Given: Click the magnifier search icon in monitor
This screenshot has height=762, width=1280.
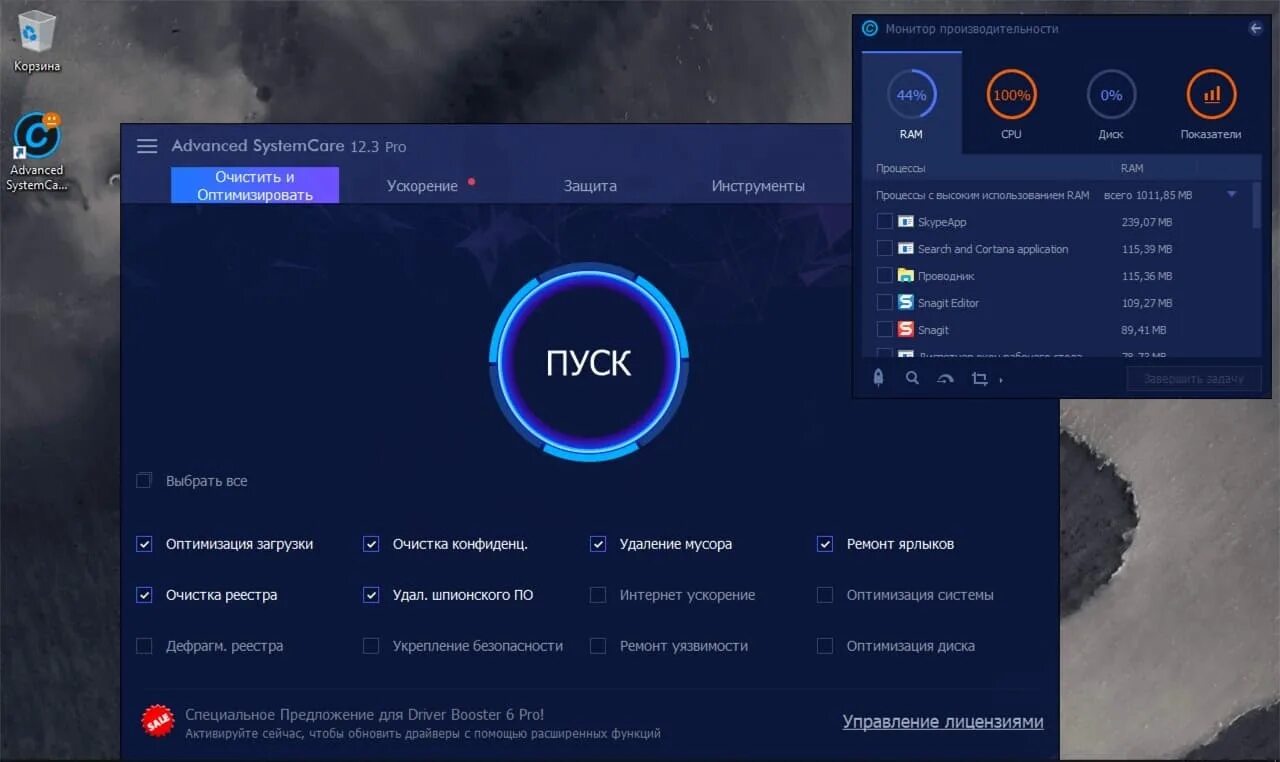Looking at the screenshot, I should [912, 378].
